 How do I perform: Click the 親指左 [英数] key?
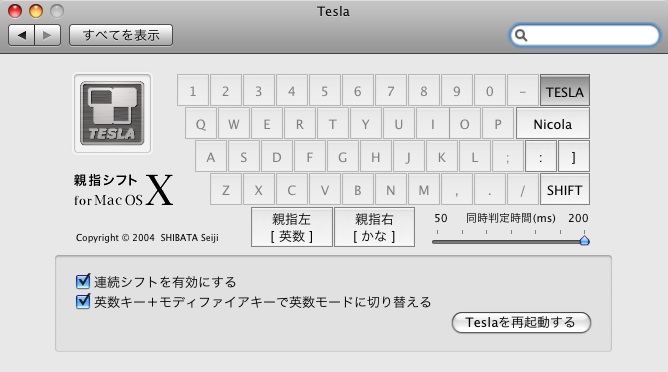[292, 227]
